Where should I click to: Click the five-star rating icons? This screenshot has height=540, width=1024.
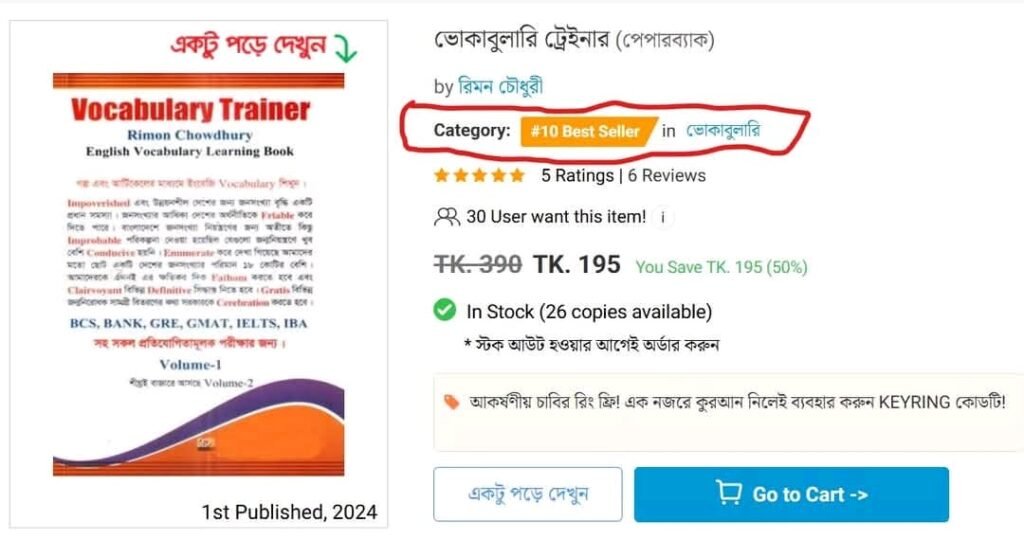click(479, 175)
